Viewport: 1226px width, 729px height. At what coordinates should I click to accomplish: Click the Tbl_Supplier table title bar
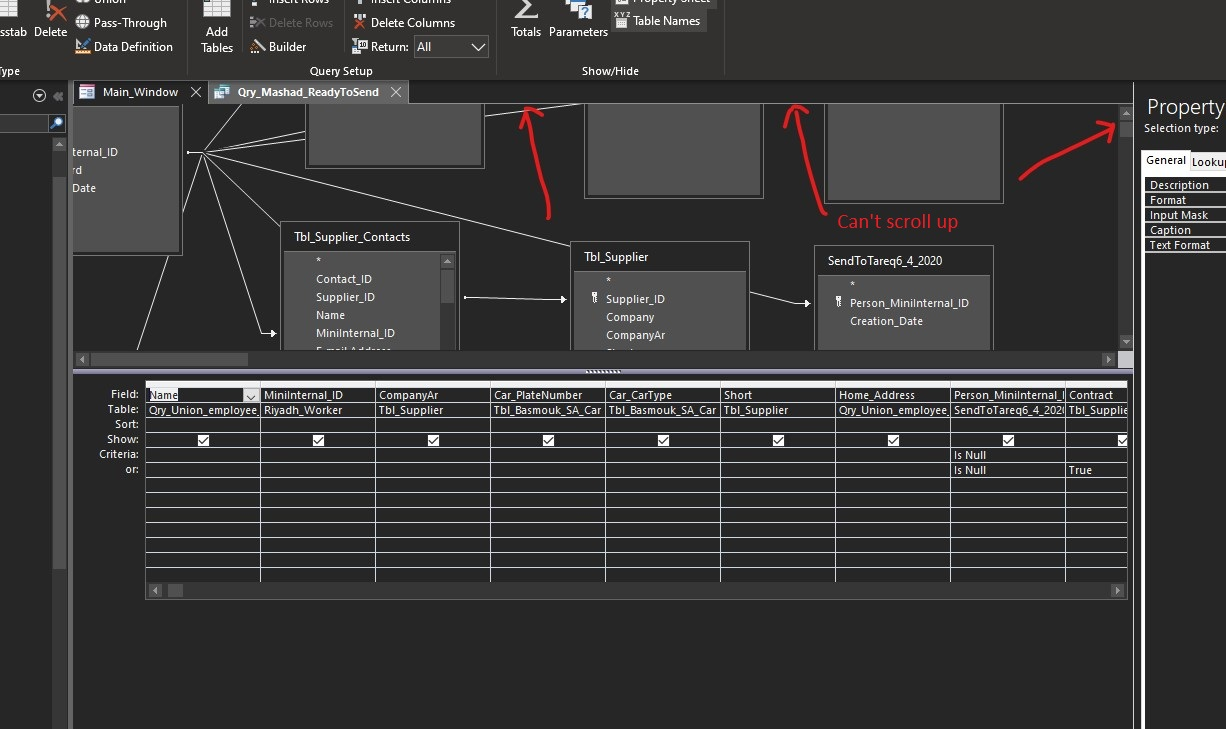(x=659, y=257)
